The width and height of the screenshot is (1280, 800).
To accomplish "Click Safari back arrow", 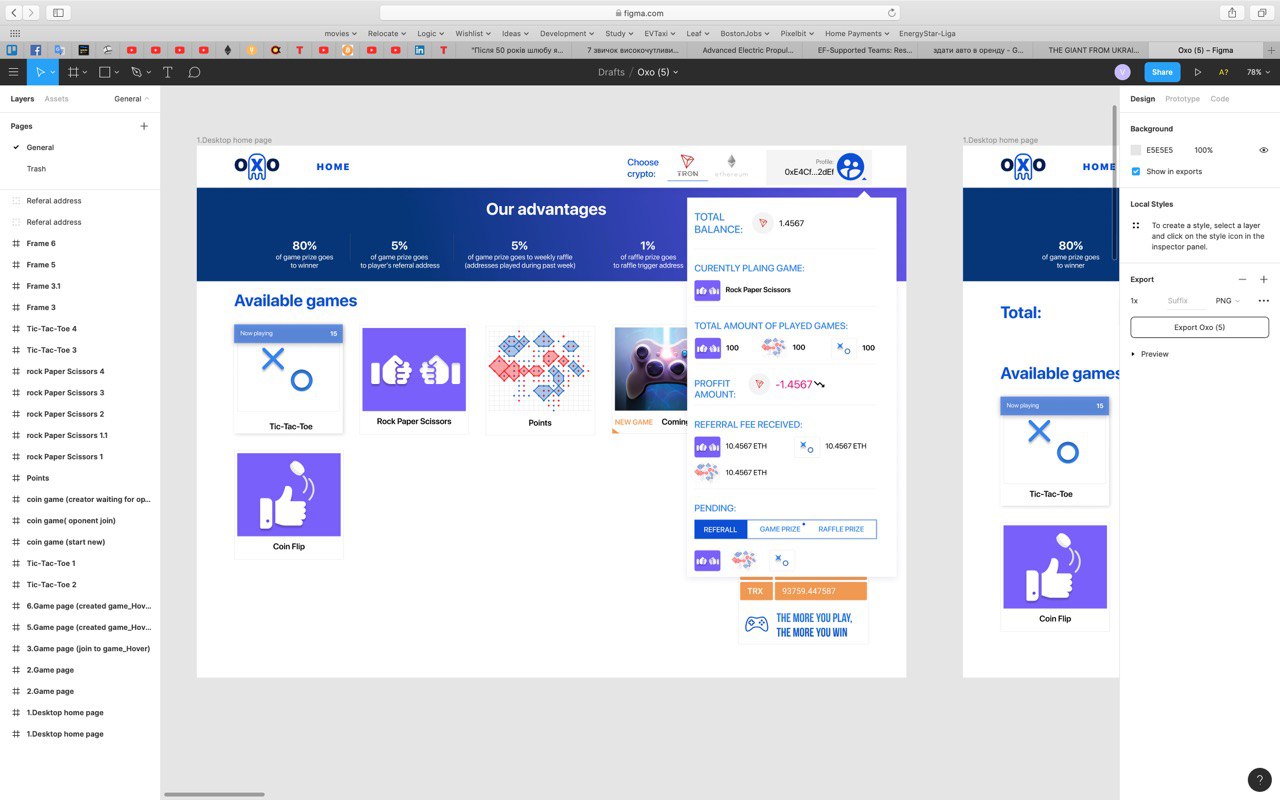I will pyautogui.click(x=14, y=12).
